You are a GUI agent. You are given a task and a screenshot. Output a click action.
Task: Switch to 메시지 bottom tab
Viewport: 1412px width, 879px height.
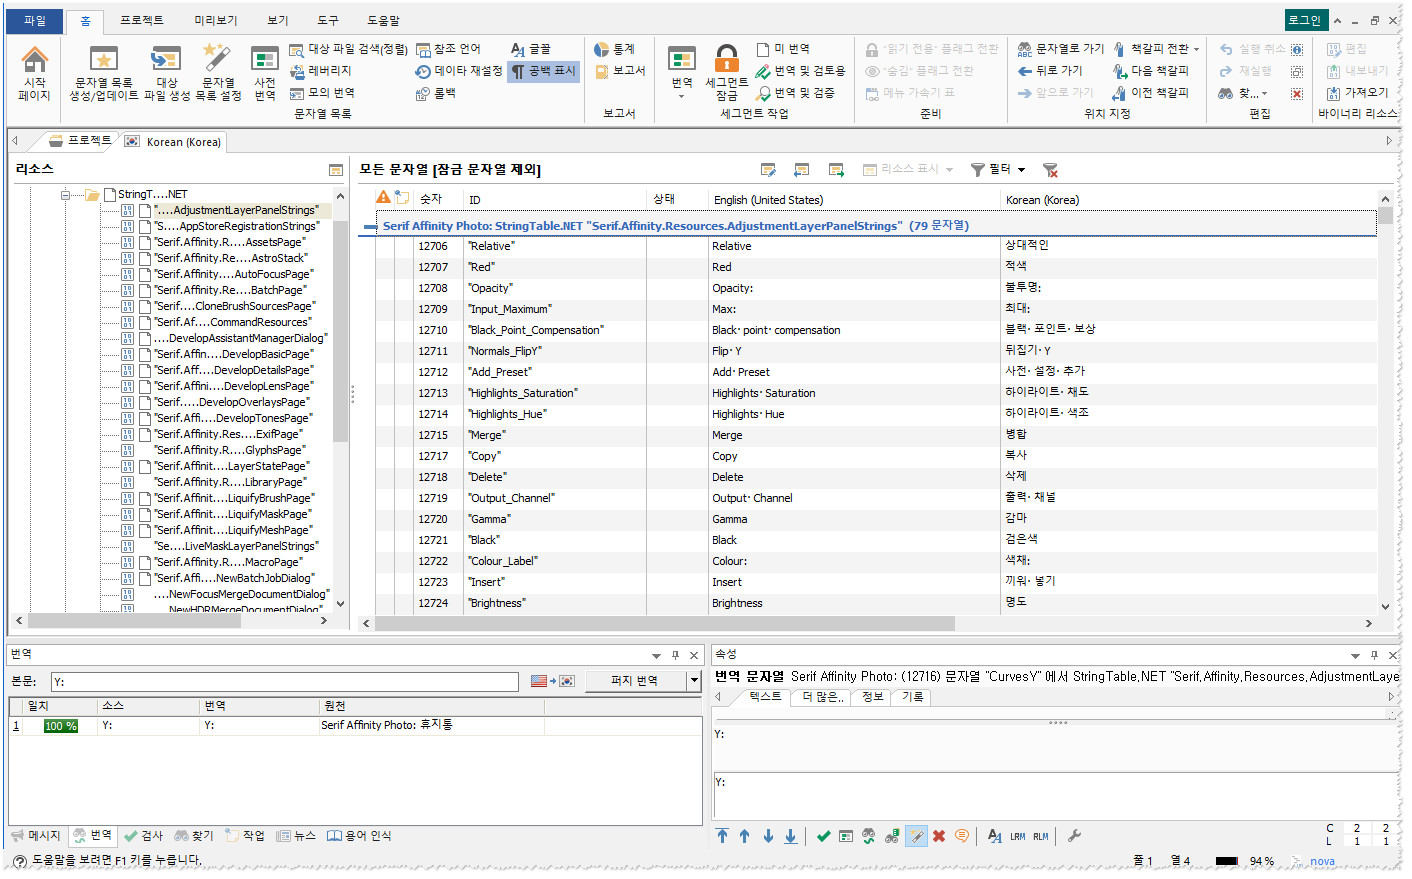coord(35,836)
